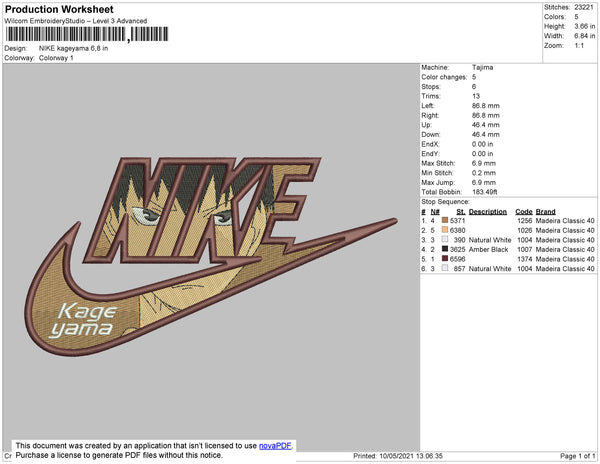This screenshot has height=464, width=600.
Task: Click the design name 'NIKE kageyama 6,8 in'
Action: [73, 48]
